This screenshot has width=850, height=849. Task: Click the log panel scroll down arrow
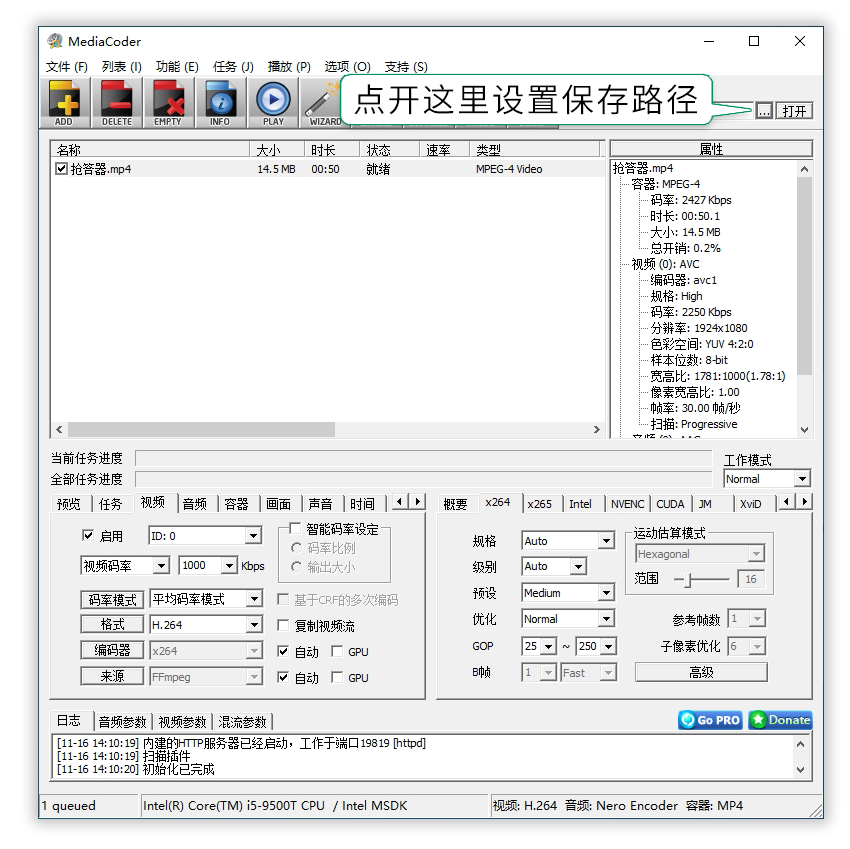801,769
